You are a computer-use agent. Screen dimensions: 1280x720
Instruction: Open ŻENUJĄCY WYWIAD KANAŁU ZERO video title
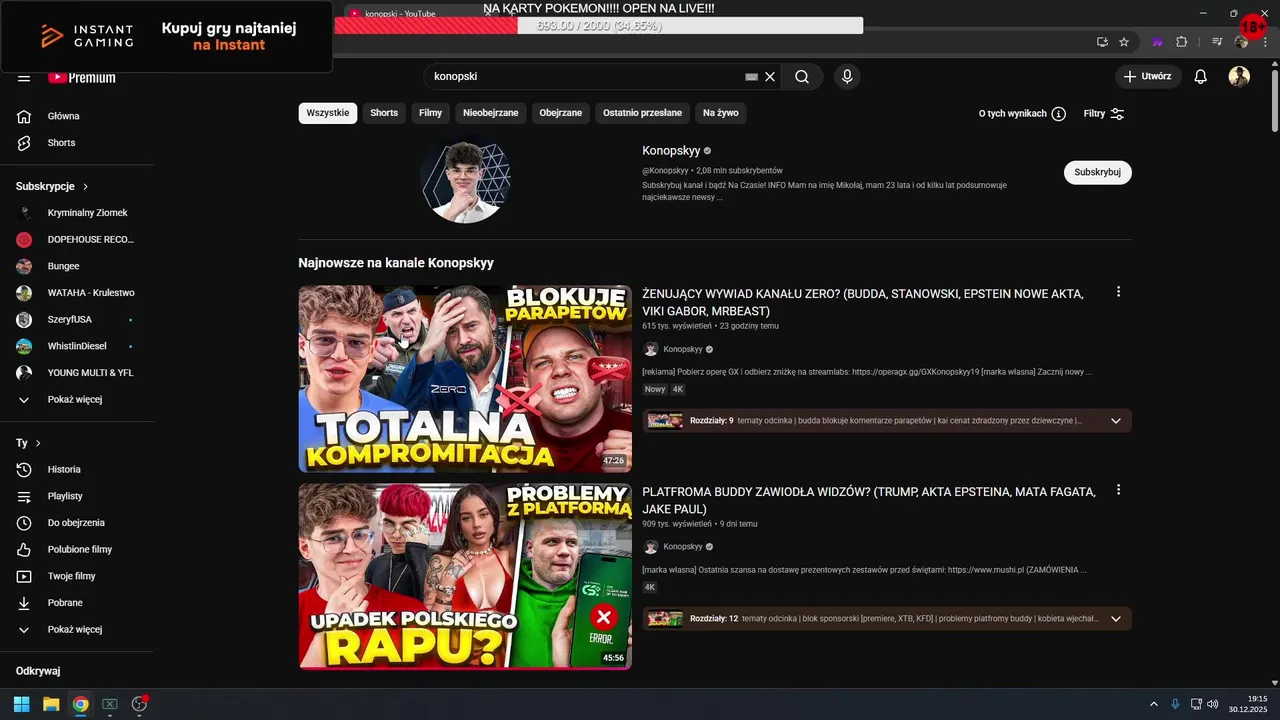click(x=863, y=302)
